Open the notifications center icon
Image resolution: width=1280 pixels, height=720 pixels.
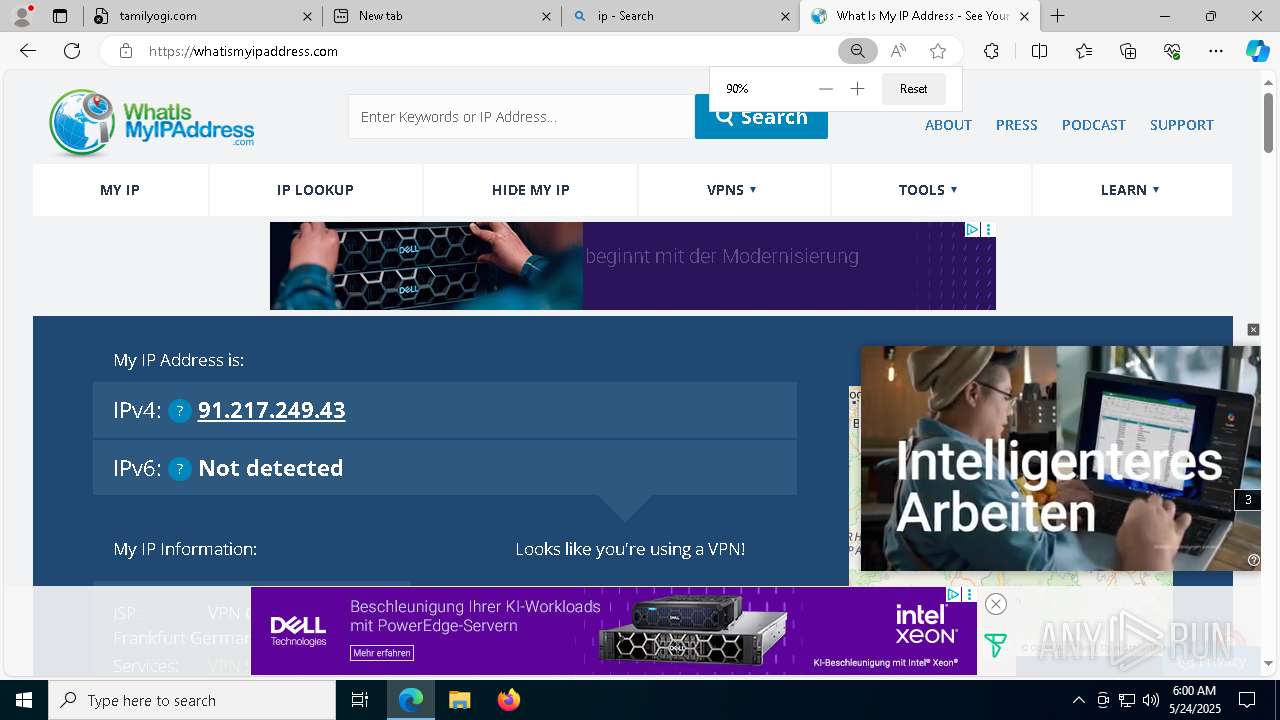click(1247, 700)
